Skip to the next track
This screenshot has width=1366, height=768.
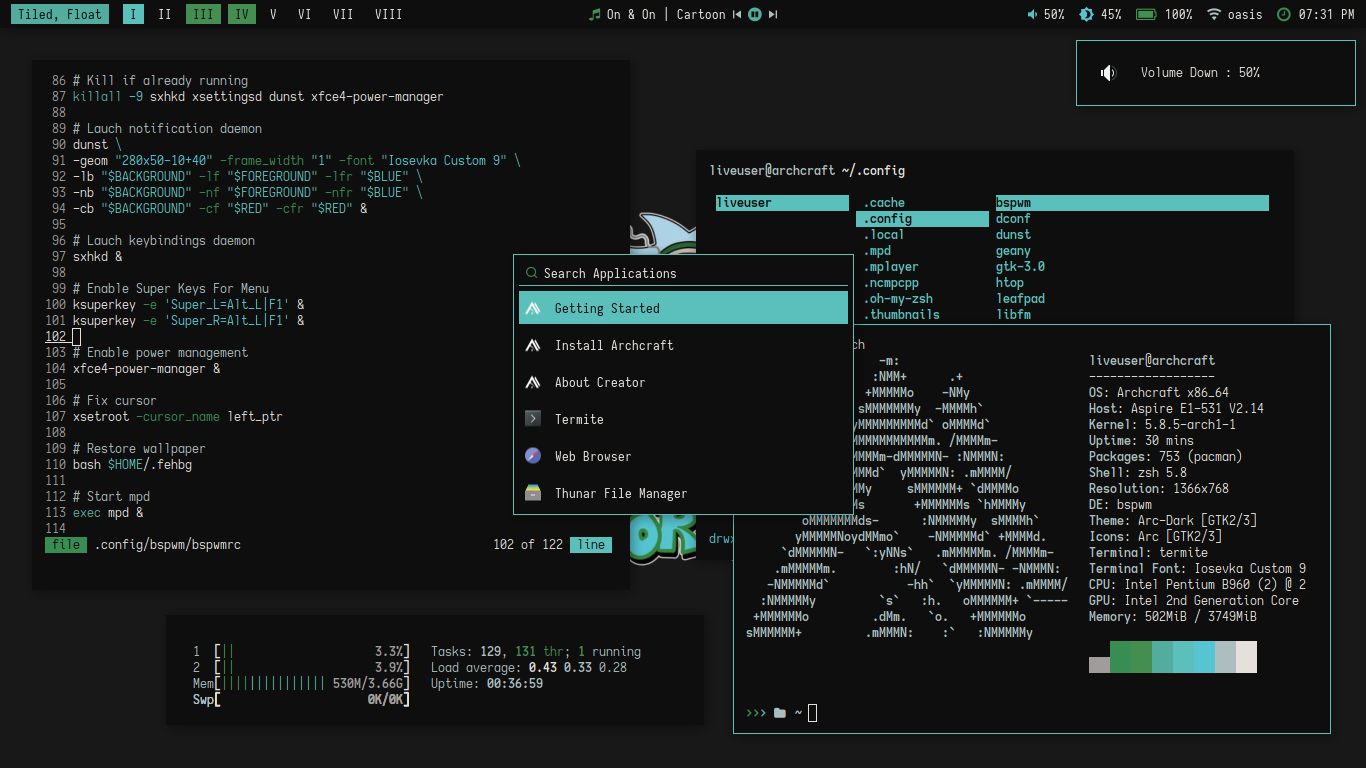[x=772, y=14]
